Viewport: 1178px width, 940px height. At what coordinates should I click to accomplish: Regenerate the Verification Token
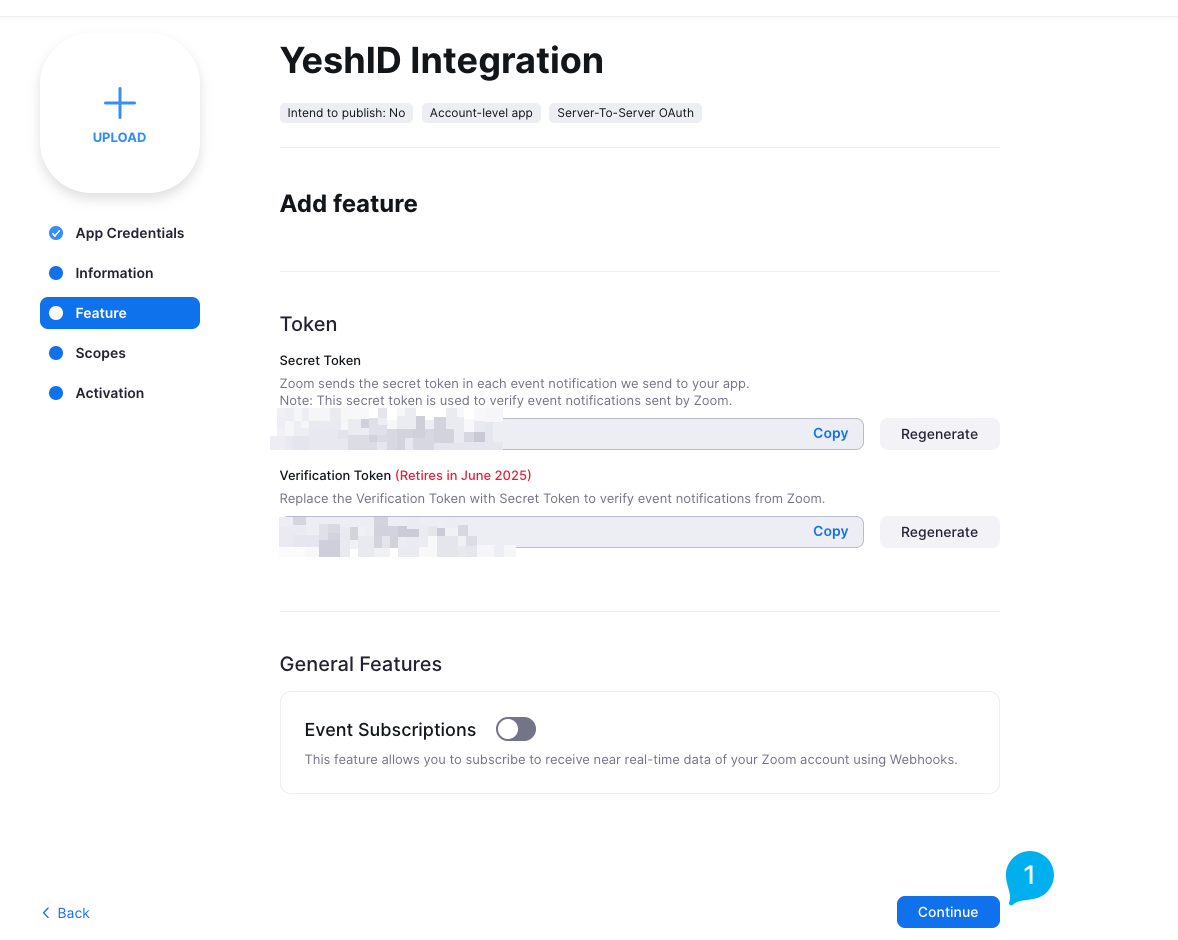click(x=939, y=532)
